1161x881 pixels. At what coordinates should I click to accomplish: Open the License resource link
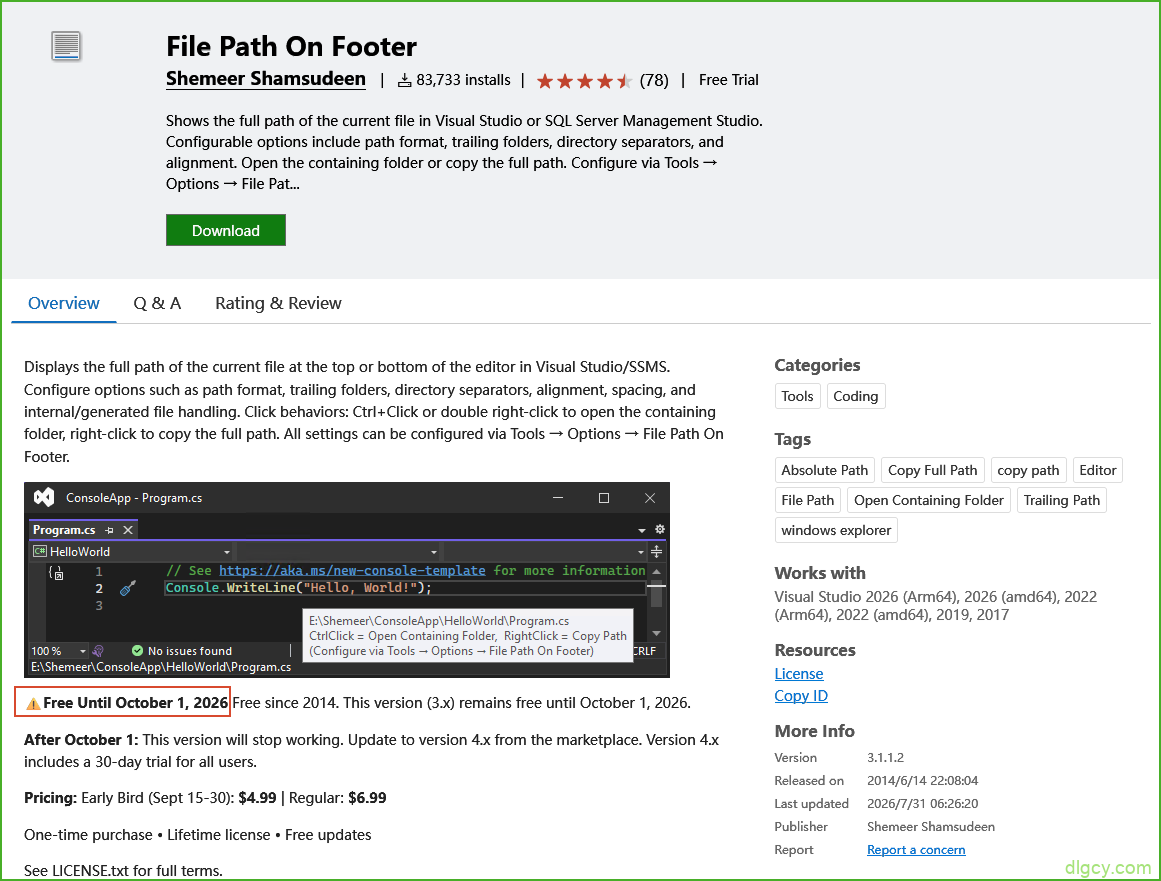(799, 674)
